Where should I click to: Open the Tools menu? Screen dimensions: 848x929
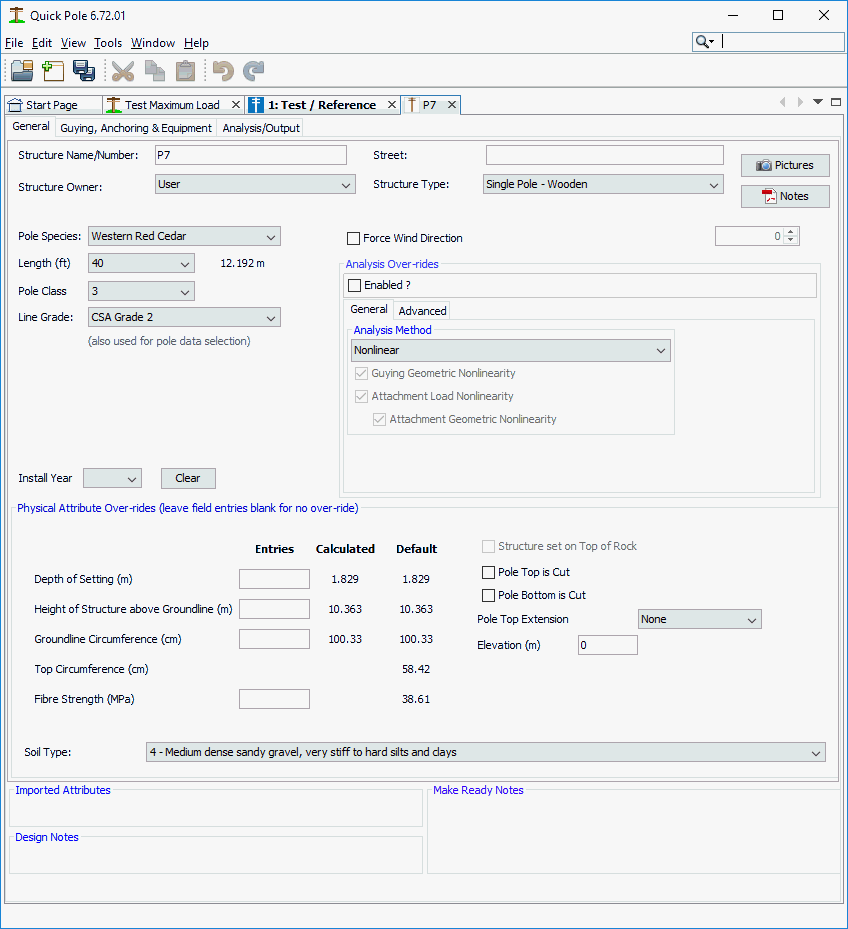point(108,43)
